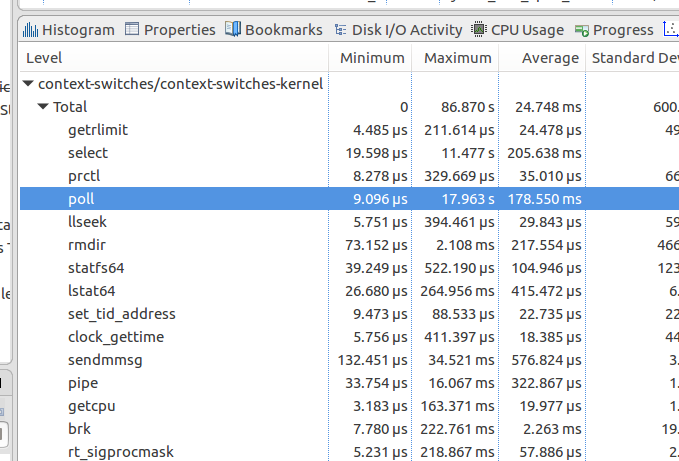This screenshot has height=461, width=679.
Task: Click sendmmsg minimum value 132.451 µs
Action: (372, 360)
